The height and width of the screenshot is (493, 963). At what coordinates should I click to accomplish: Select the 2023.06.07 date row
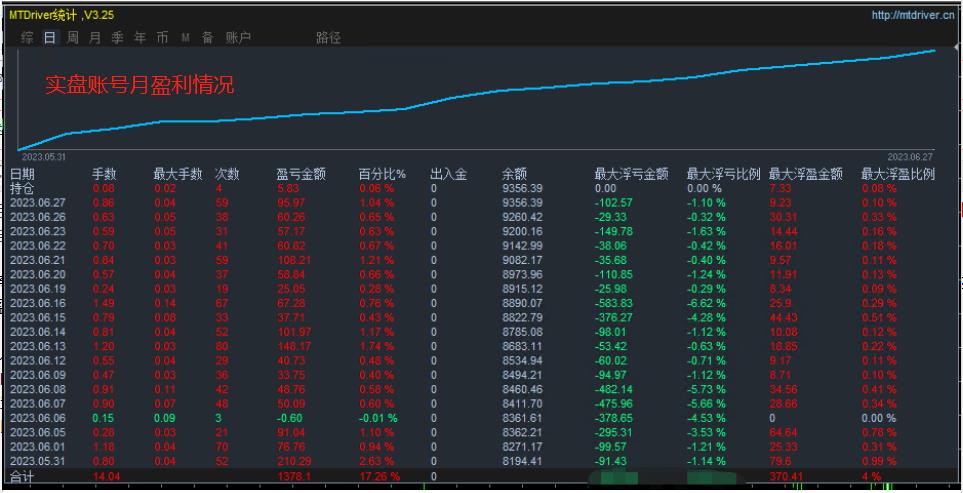point(37,404)
